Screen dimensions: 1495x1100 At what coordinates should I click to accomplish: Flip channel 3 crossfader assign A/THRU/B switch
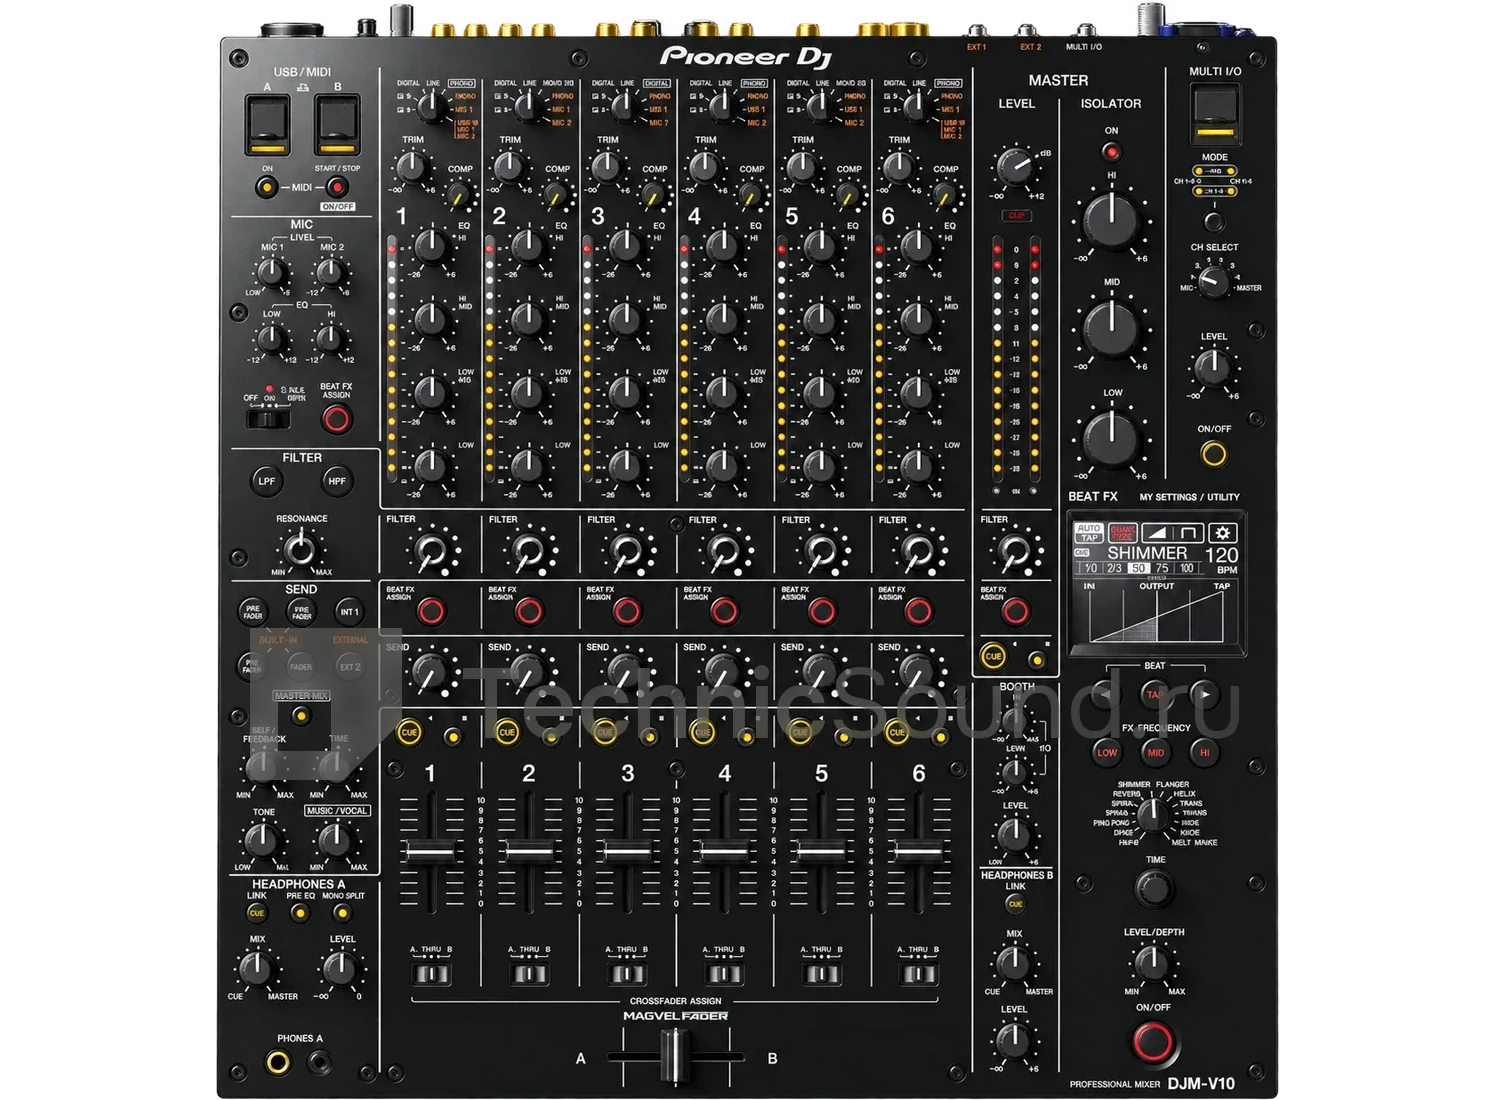pos(627,973)
